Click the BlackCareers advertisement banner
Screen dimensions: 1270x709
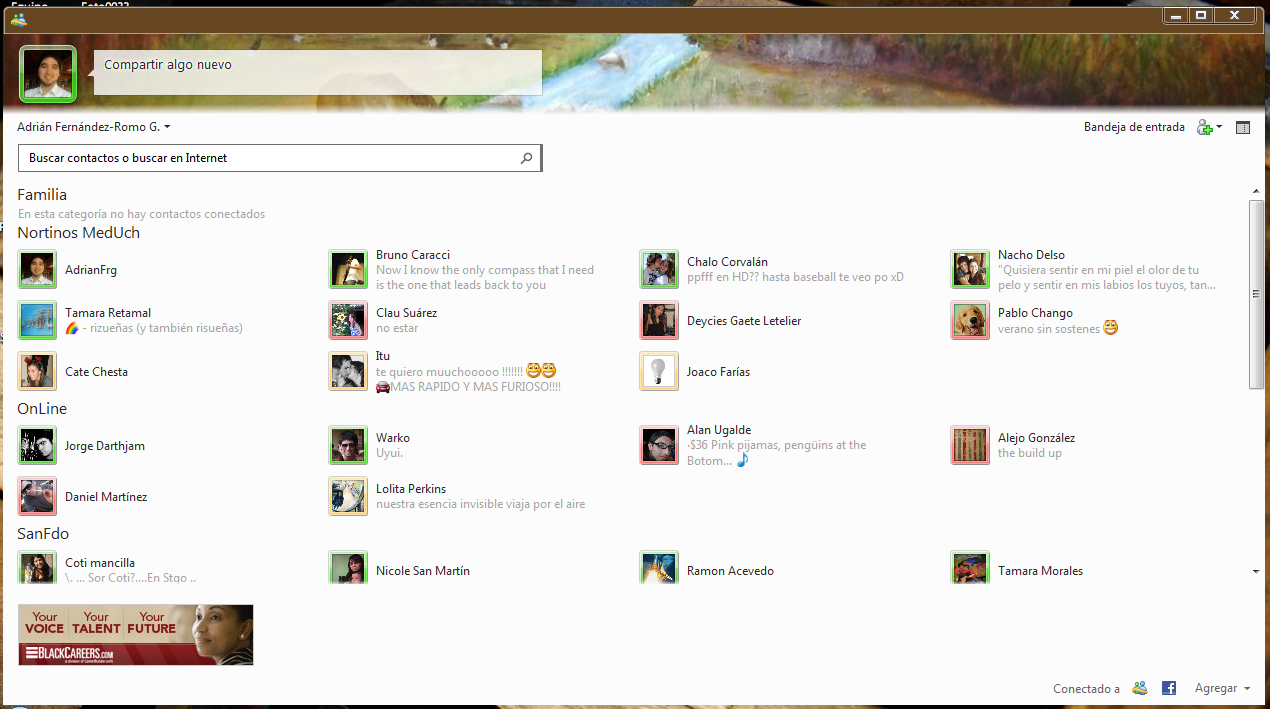pos(135,635)
